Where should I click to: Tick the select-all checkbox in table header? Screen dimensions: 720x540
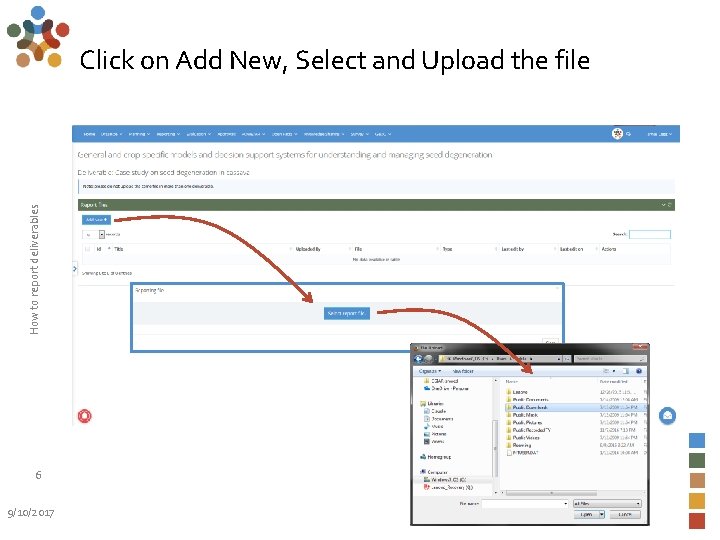[x=88, y=249]
